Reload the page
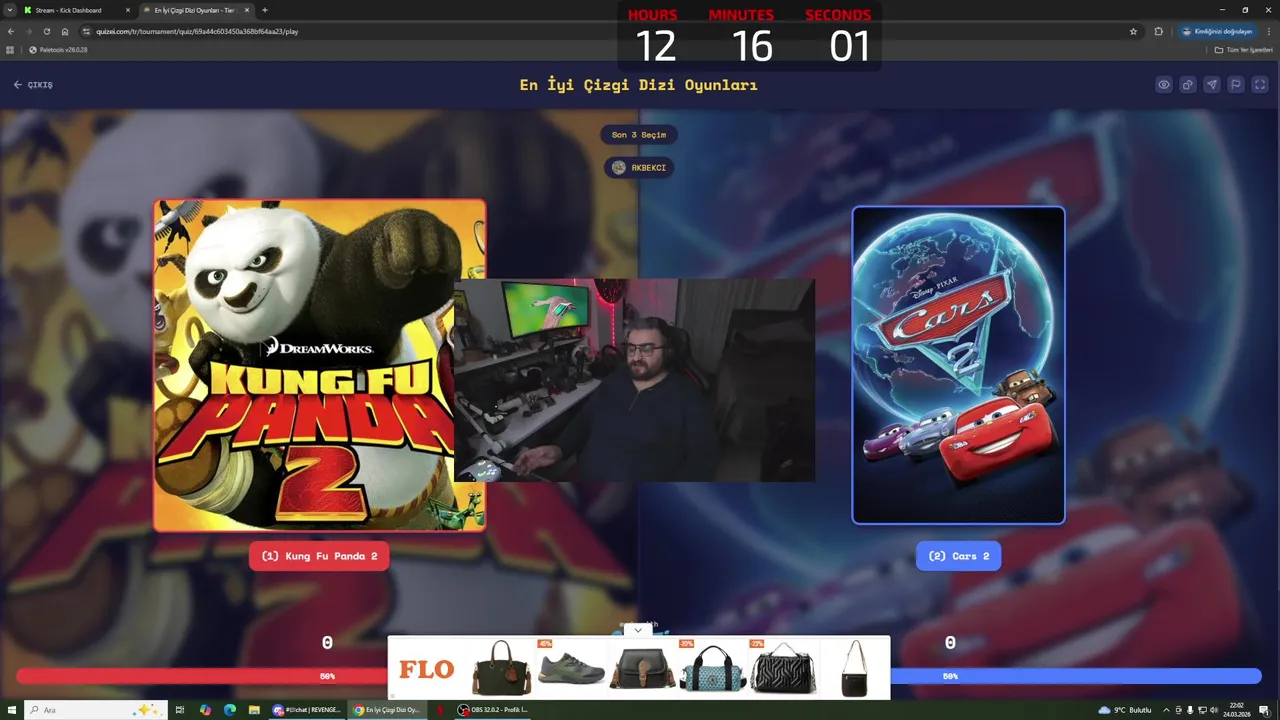The image size is (1280, 720). point(47,31)
